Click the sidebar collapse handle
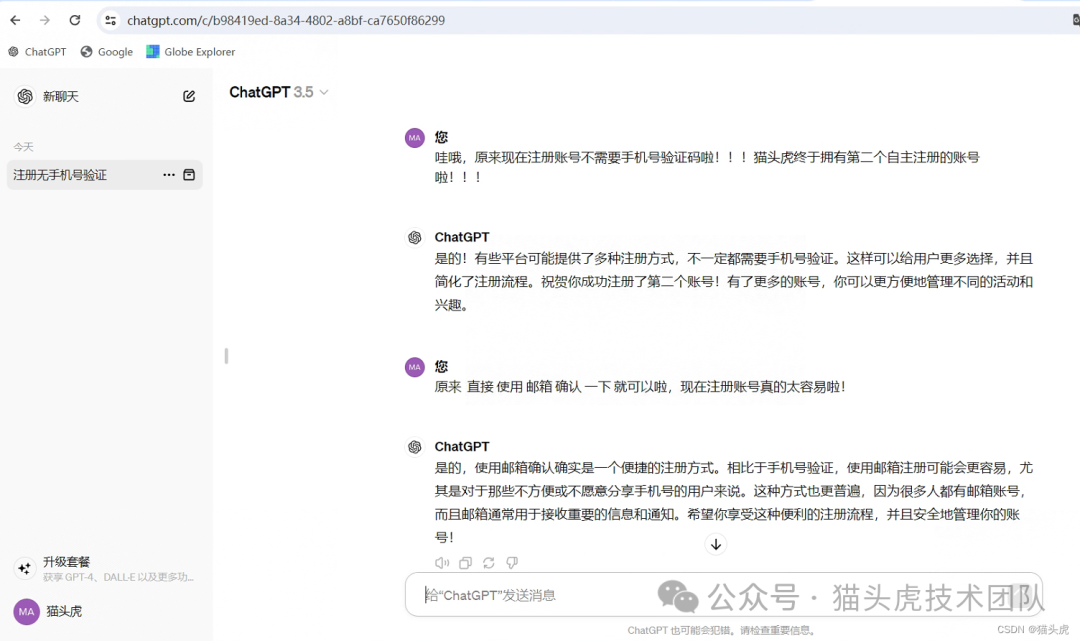Screen dimensions: 1080x641 point(226,356)
